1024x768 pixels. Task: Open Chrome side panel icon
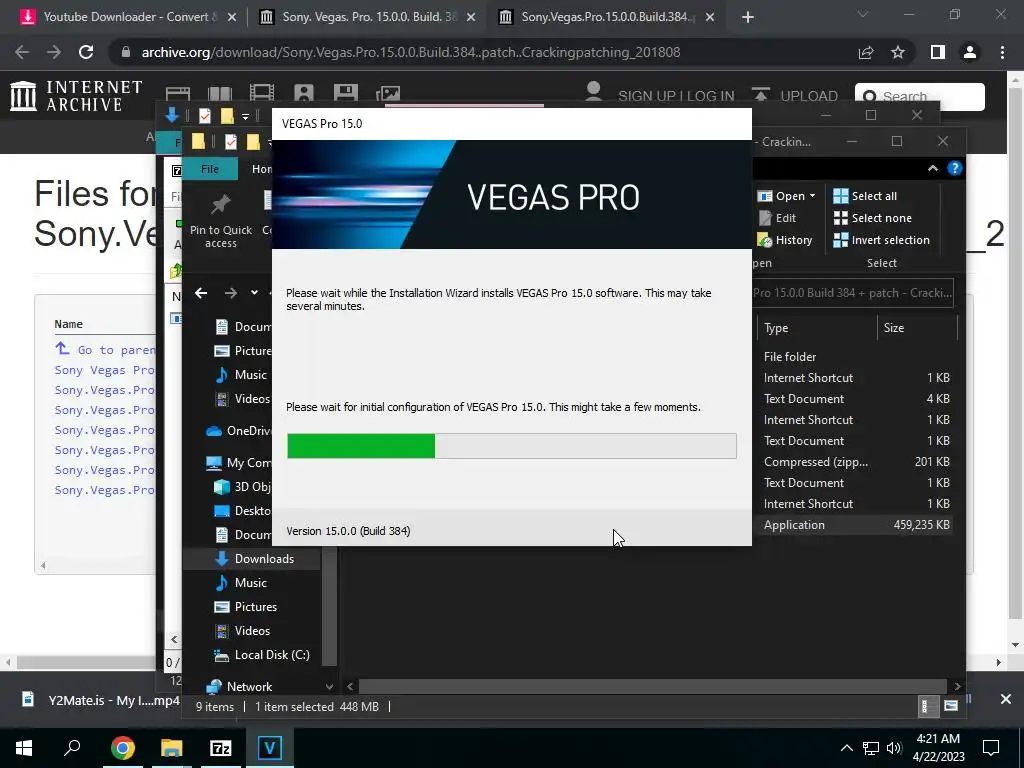pos(938,52)
